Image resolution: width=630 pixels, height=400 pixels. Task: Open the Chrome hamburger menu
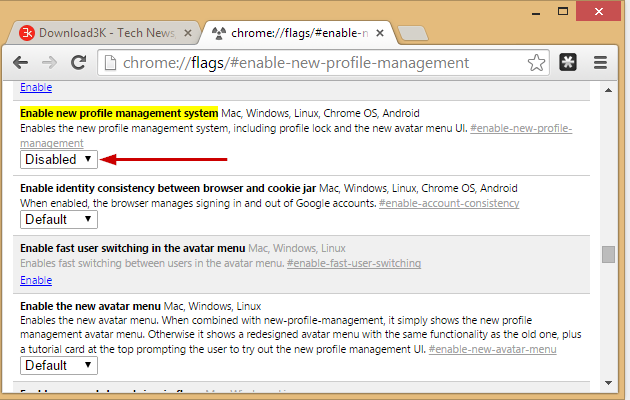click(x=601, y=63)
